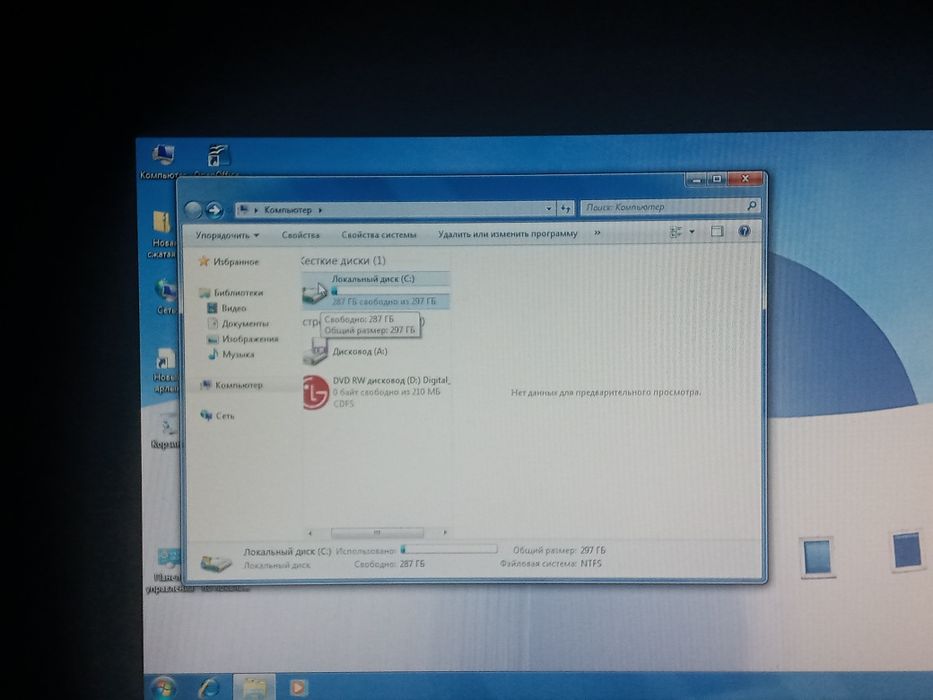The image size is (933, 700).
Task: Click the NTFS file system value
Action: point(591,563)
